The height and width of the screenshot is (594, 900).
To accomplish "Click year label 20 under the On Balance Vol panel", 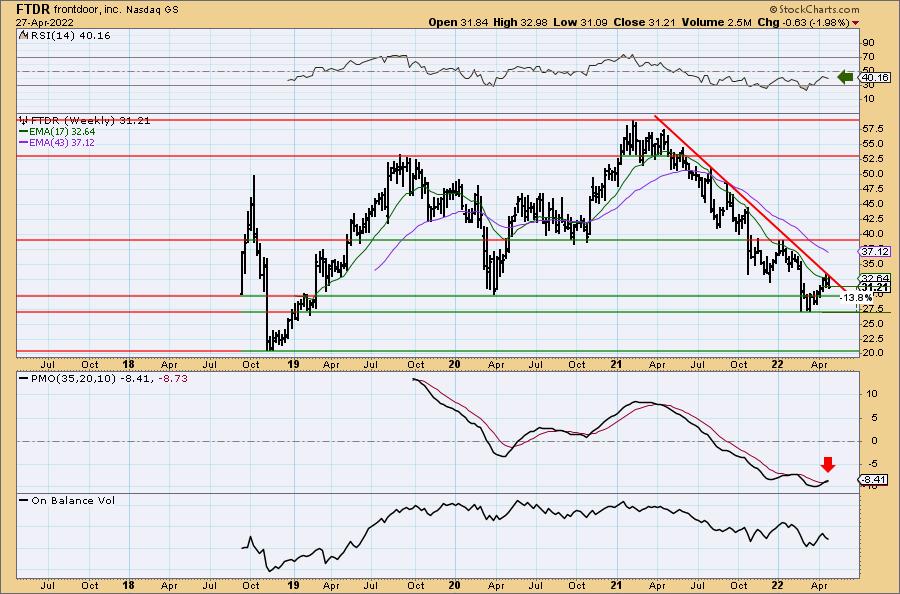I will click(455, 585).
